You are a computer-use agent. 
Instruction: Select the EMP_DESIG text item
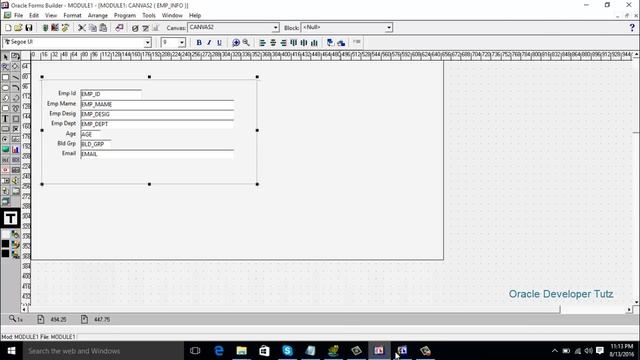click(157, 114)
